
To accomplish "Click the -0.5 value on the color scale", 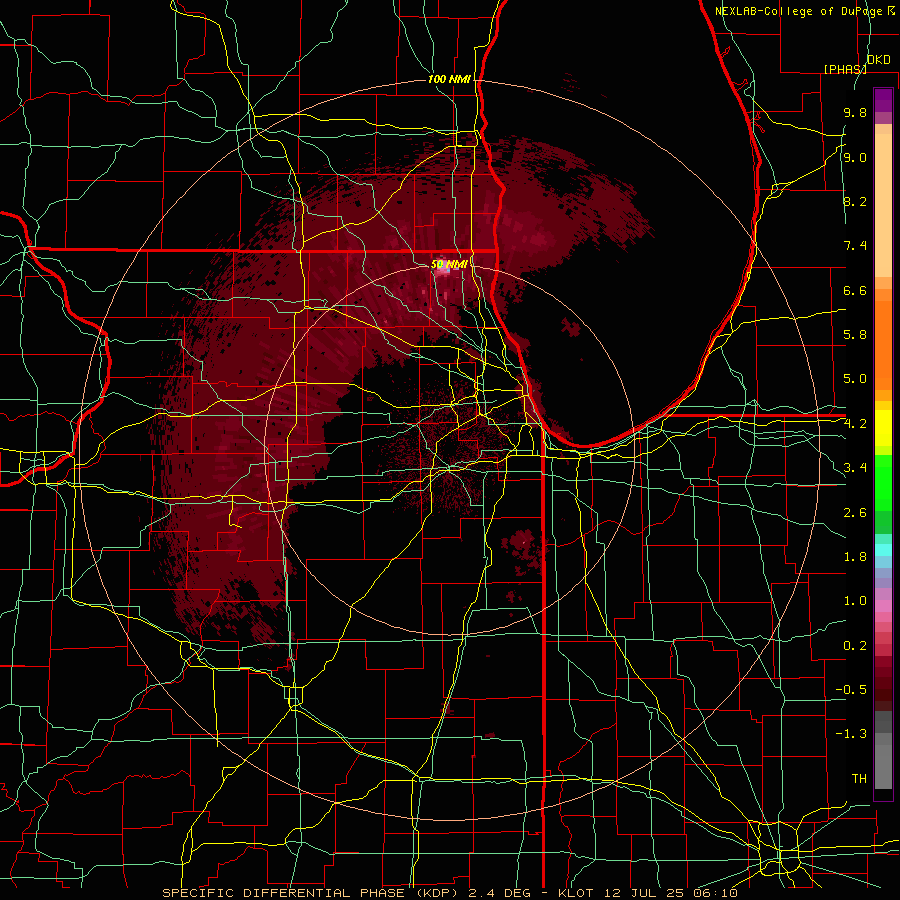I will point(851,690).
